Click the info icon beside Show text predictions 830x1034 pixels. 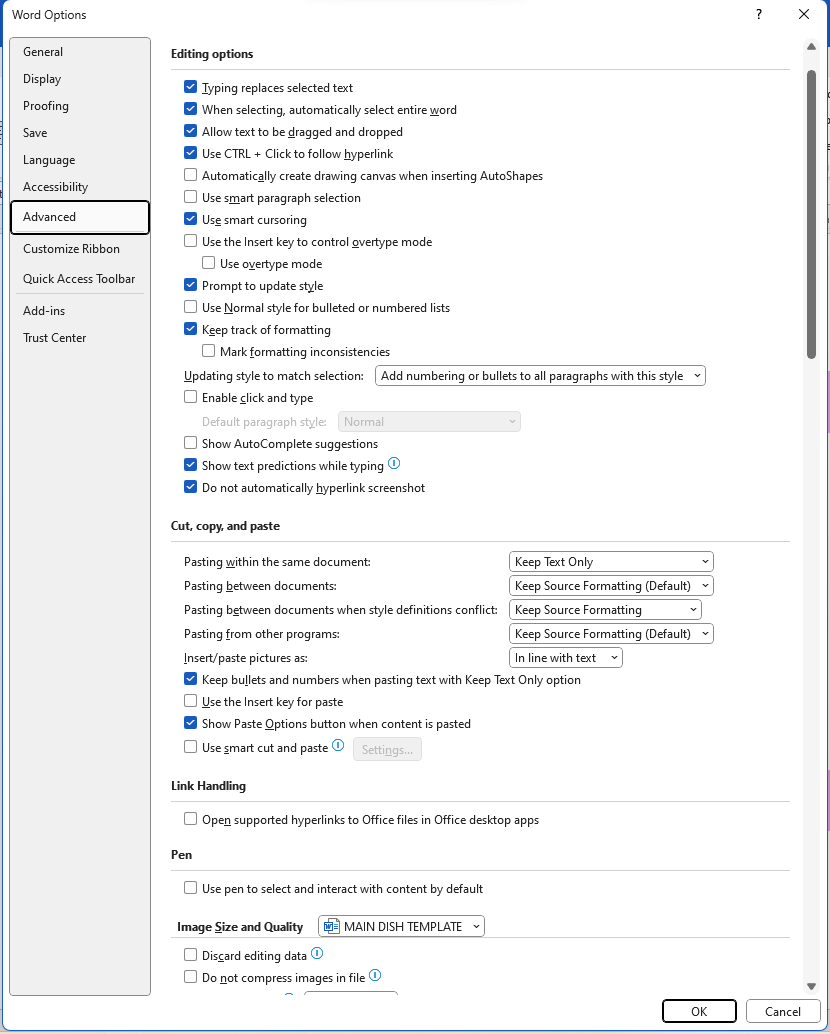click(395, 464)
